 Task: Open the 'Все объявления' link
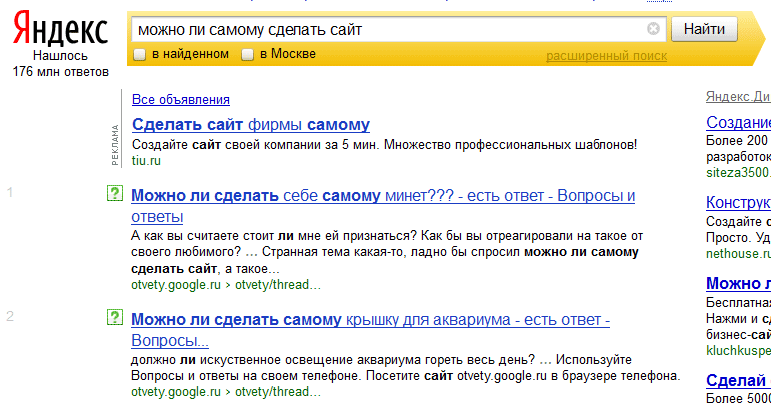[180, 99]
